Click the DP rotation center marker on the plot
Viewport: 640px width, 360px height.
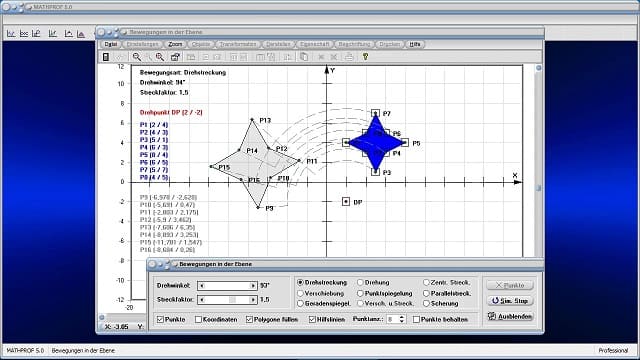tap(346, 202)
